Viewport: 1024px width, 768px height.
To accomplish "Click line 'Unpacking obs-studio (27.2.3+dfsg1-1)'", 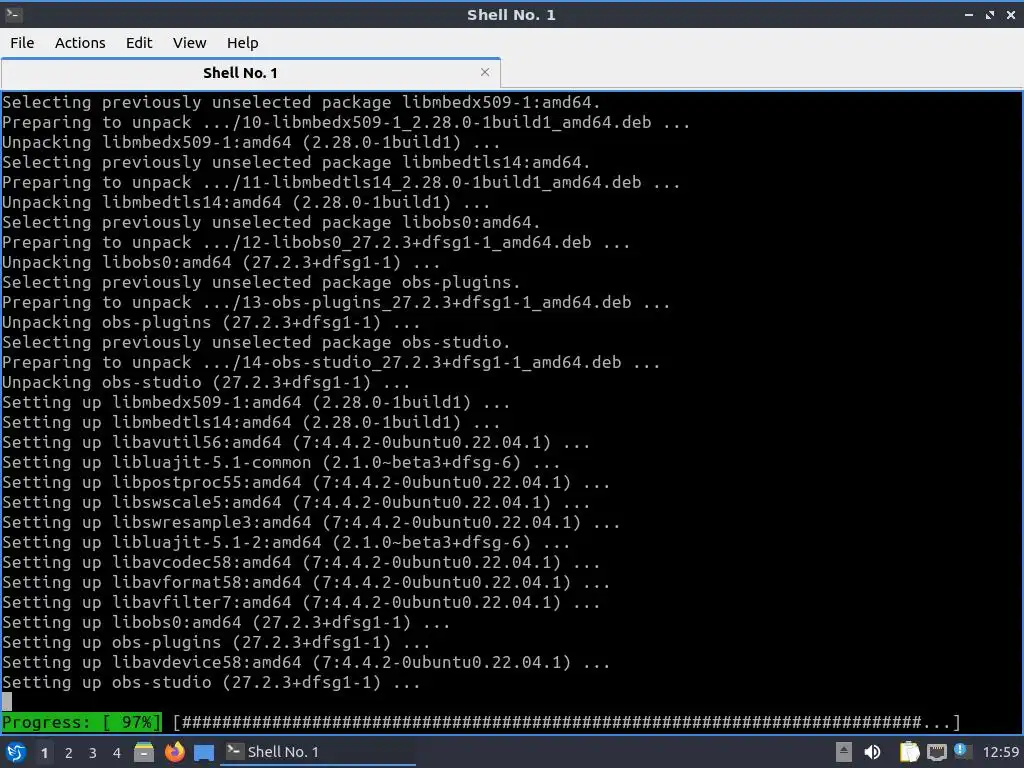I will (x=206, y=382).
